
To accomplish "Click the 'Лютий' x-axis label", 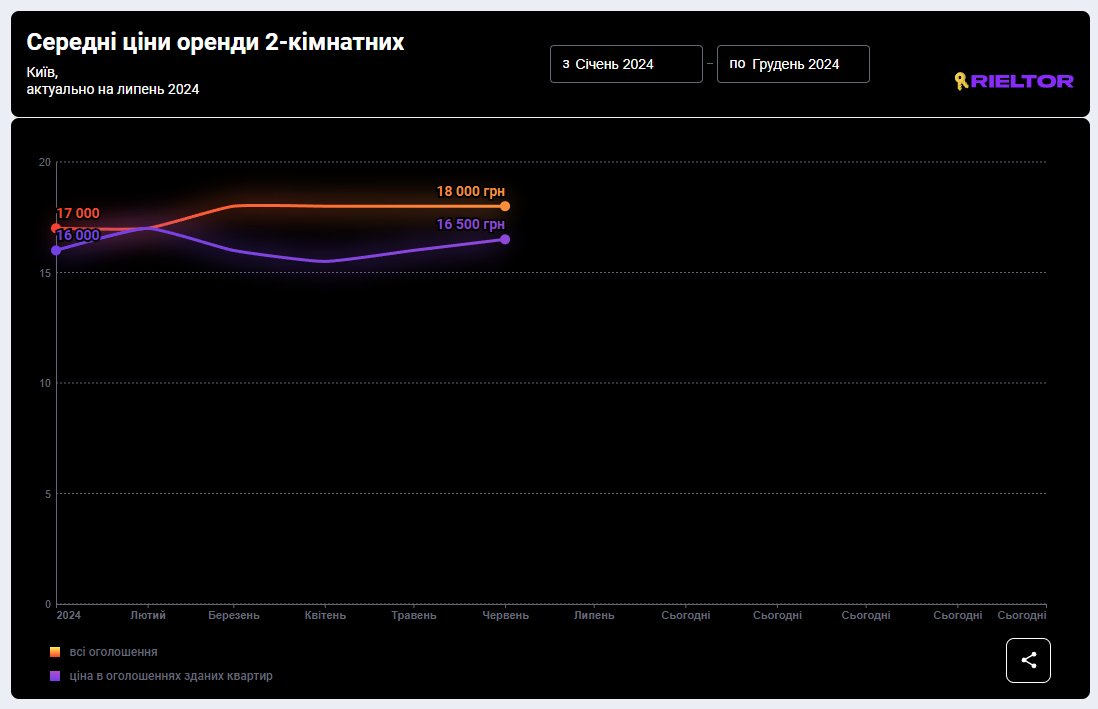I will click(x=148, y=615).
